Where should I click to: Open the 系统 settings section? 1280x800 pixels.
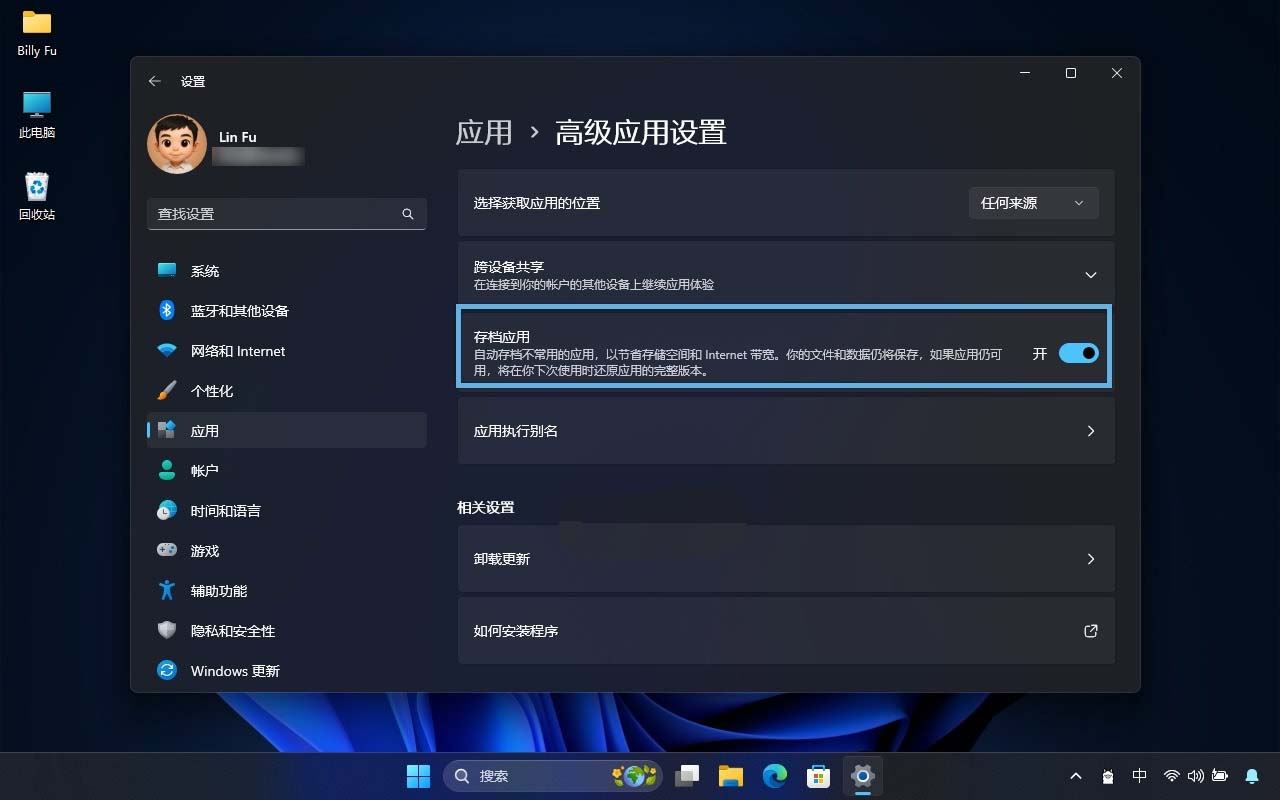point(205,270)
